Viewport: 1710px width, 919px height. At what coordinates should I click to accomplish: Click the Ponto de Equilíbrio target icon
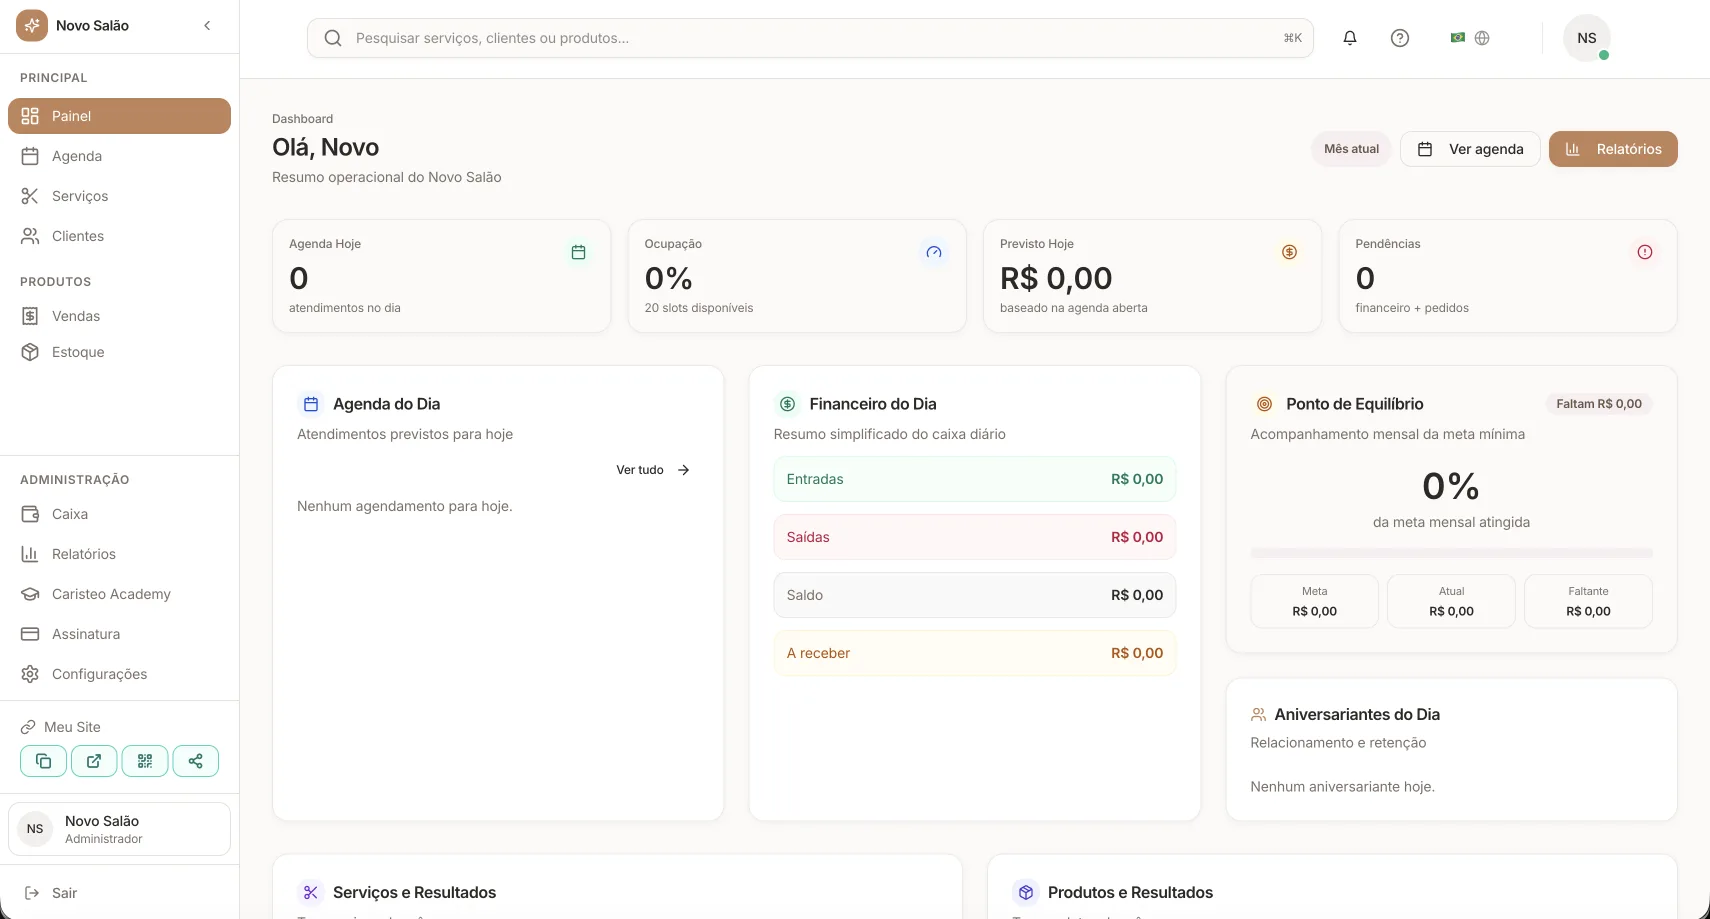[1264, 404]
